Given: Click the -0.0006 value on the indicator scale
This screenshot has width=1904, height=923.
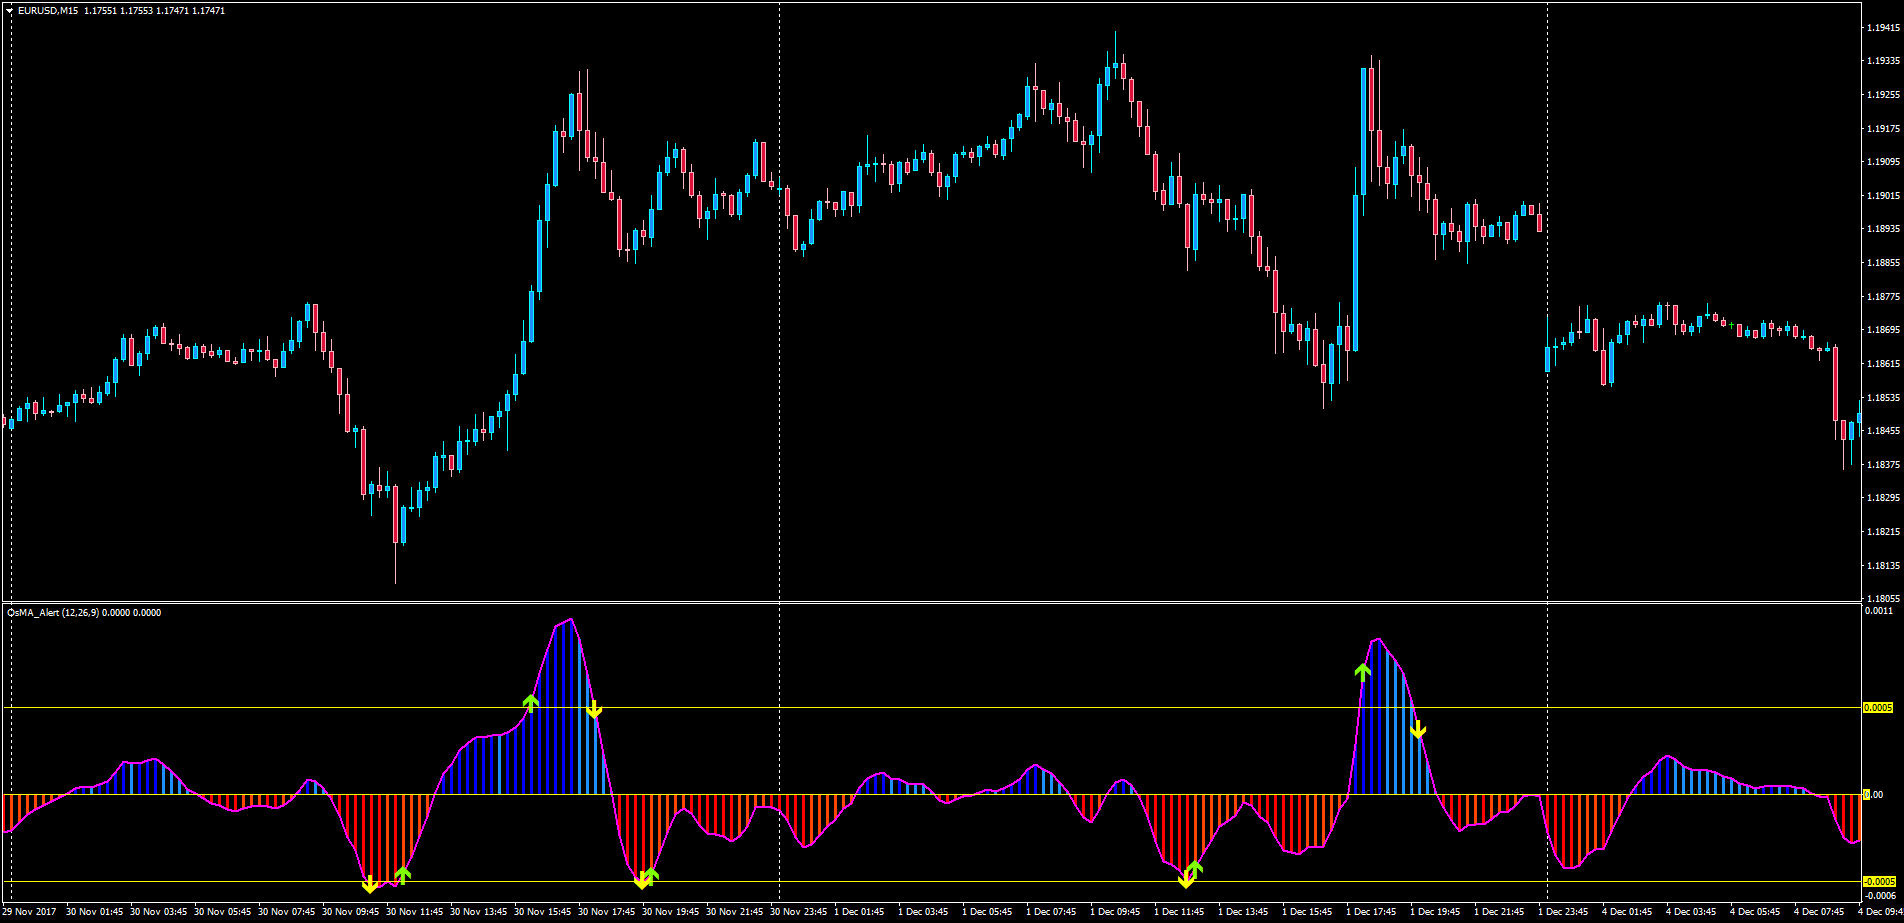Looking at the screenshot, I should click(x=1879, y=896).
